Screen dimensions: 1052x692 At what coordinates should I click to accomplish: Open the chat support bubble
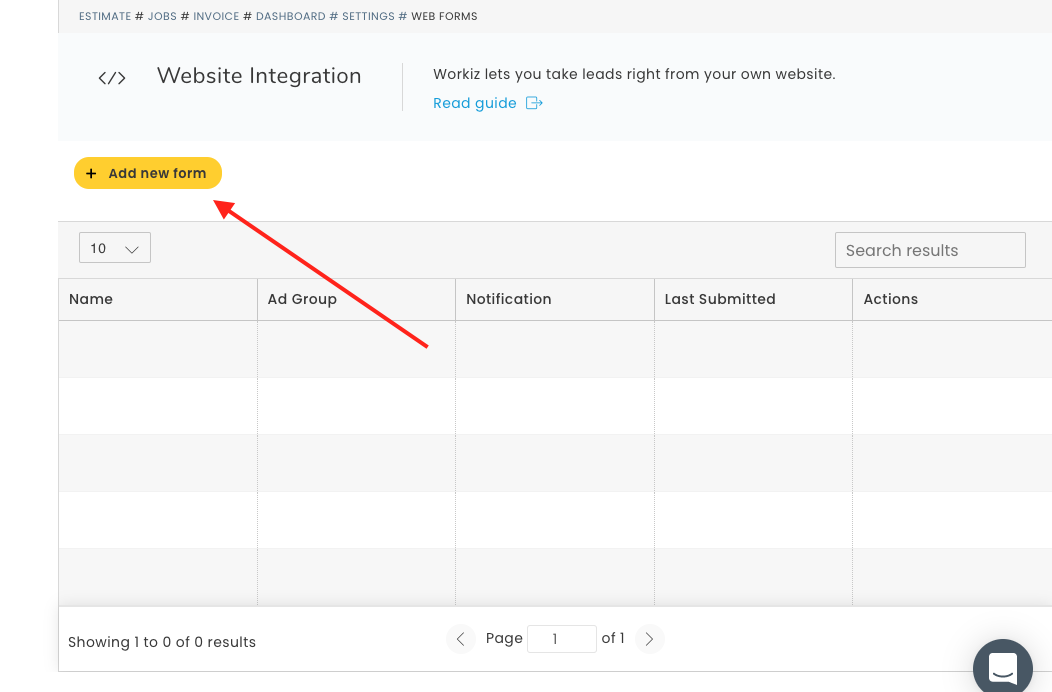click(1002, 666)
